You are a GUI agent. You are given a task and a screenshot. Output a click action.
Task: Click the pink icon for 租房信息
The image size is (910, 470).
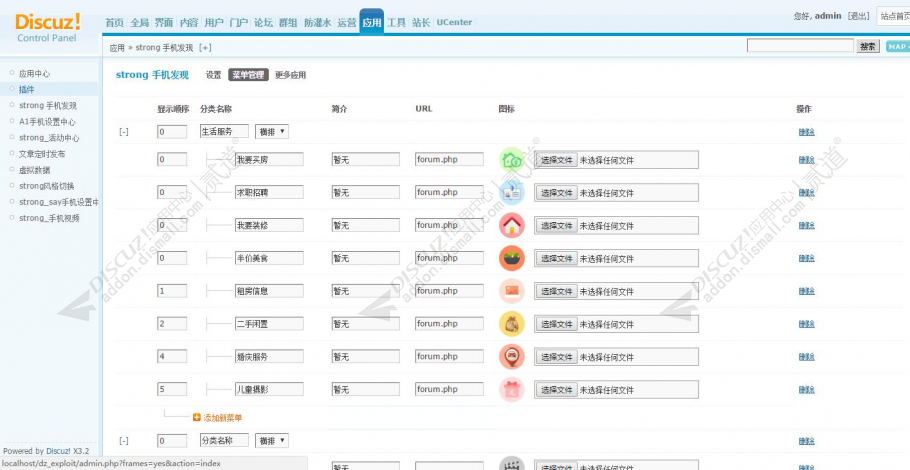click(511, 291)
